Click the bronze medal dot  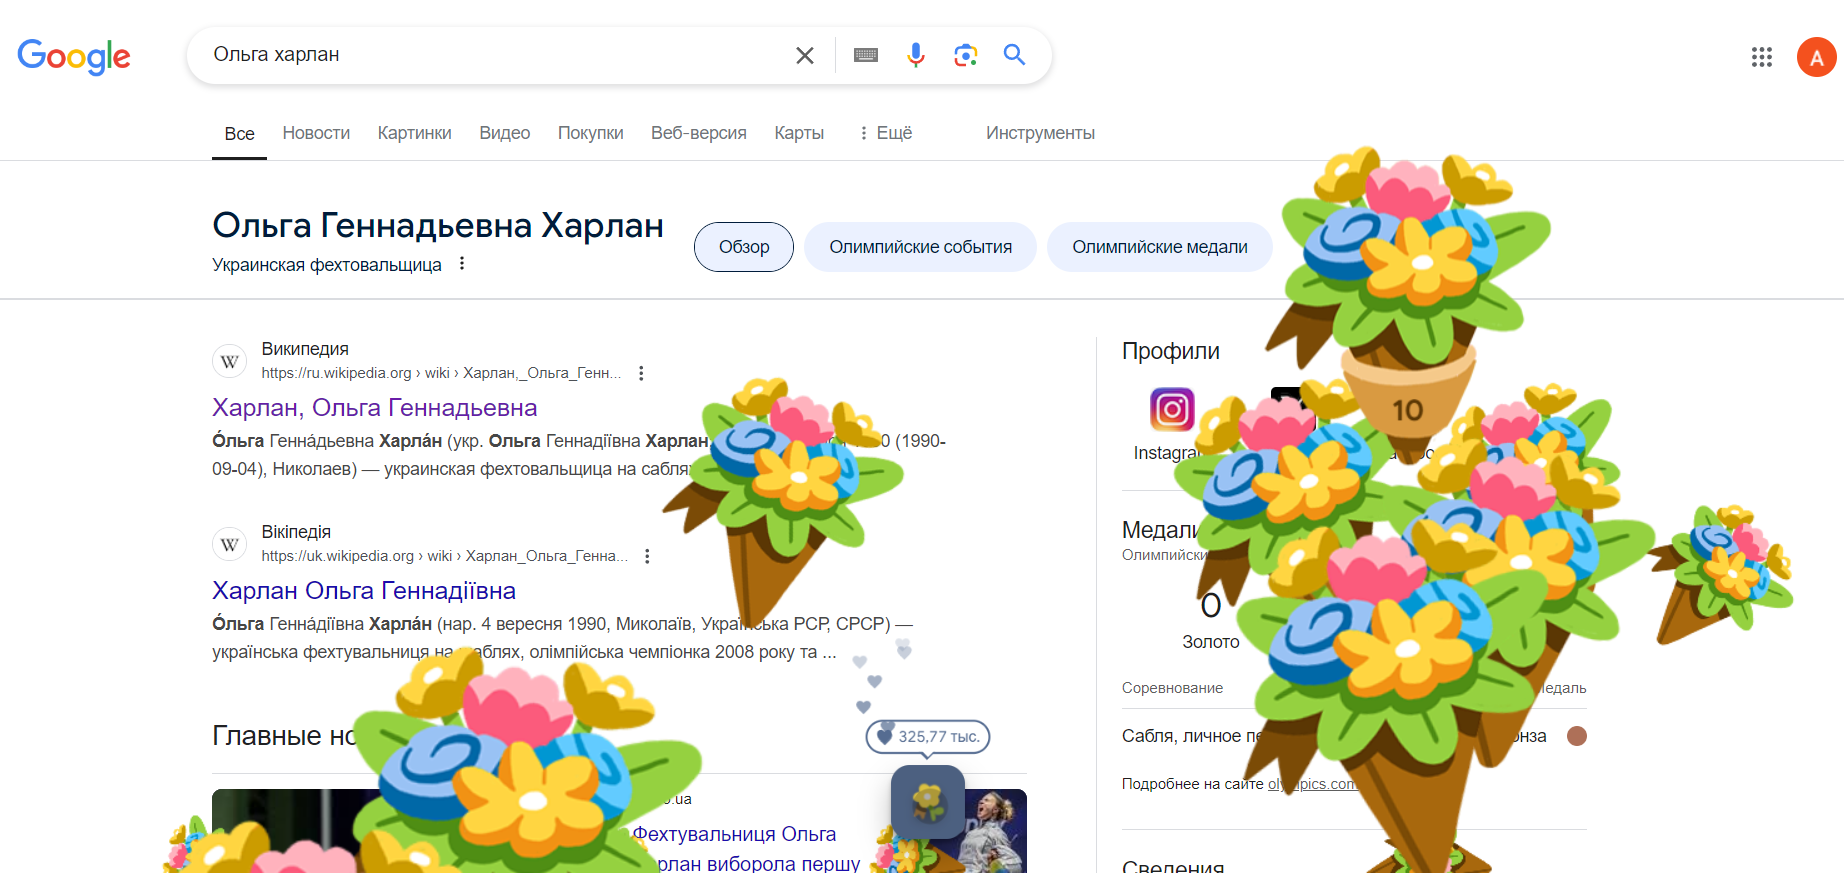(x=1577, y=736)
